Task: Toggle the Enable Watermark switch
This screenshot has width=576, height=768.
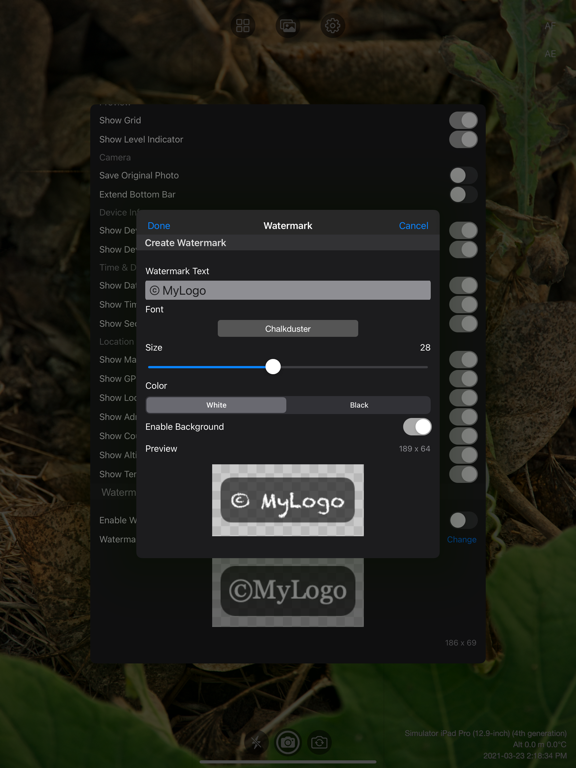Action: pos(463,520)
